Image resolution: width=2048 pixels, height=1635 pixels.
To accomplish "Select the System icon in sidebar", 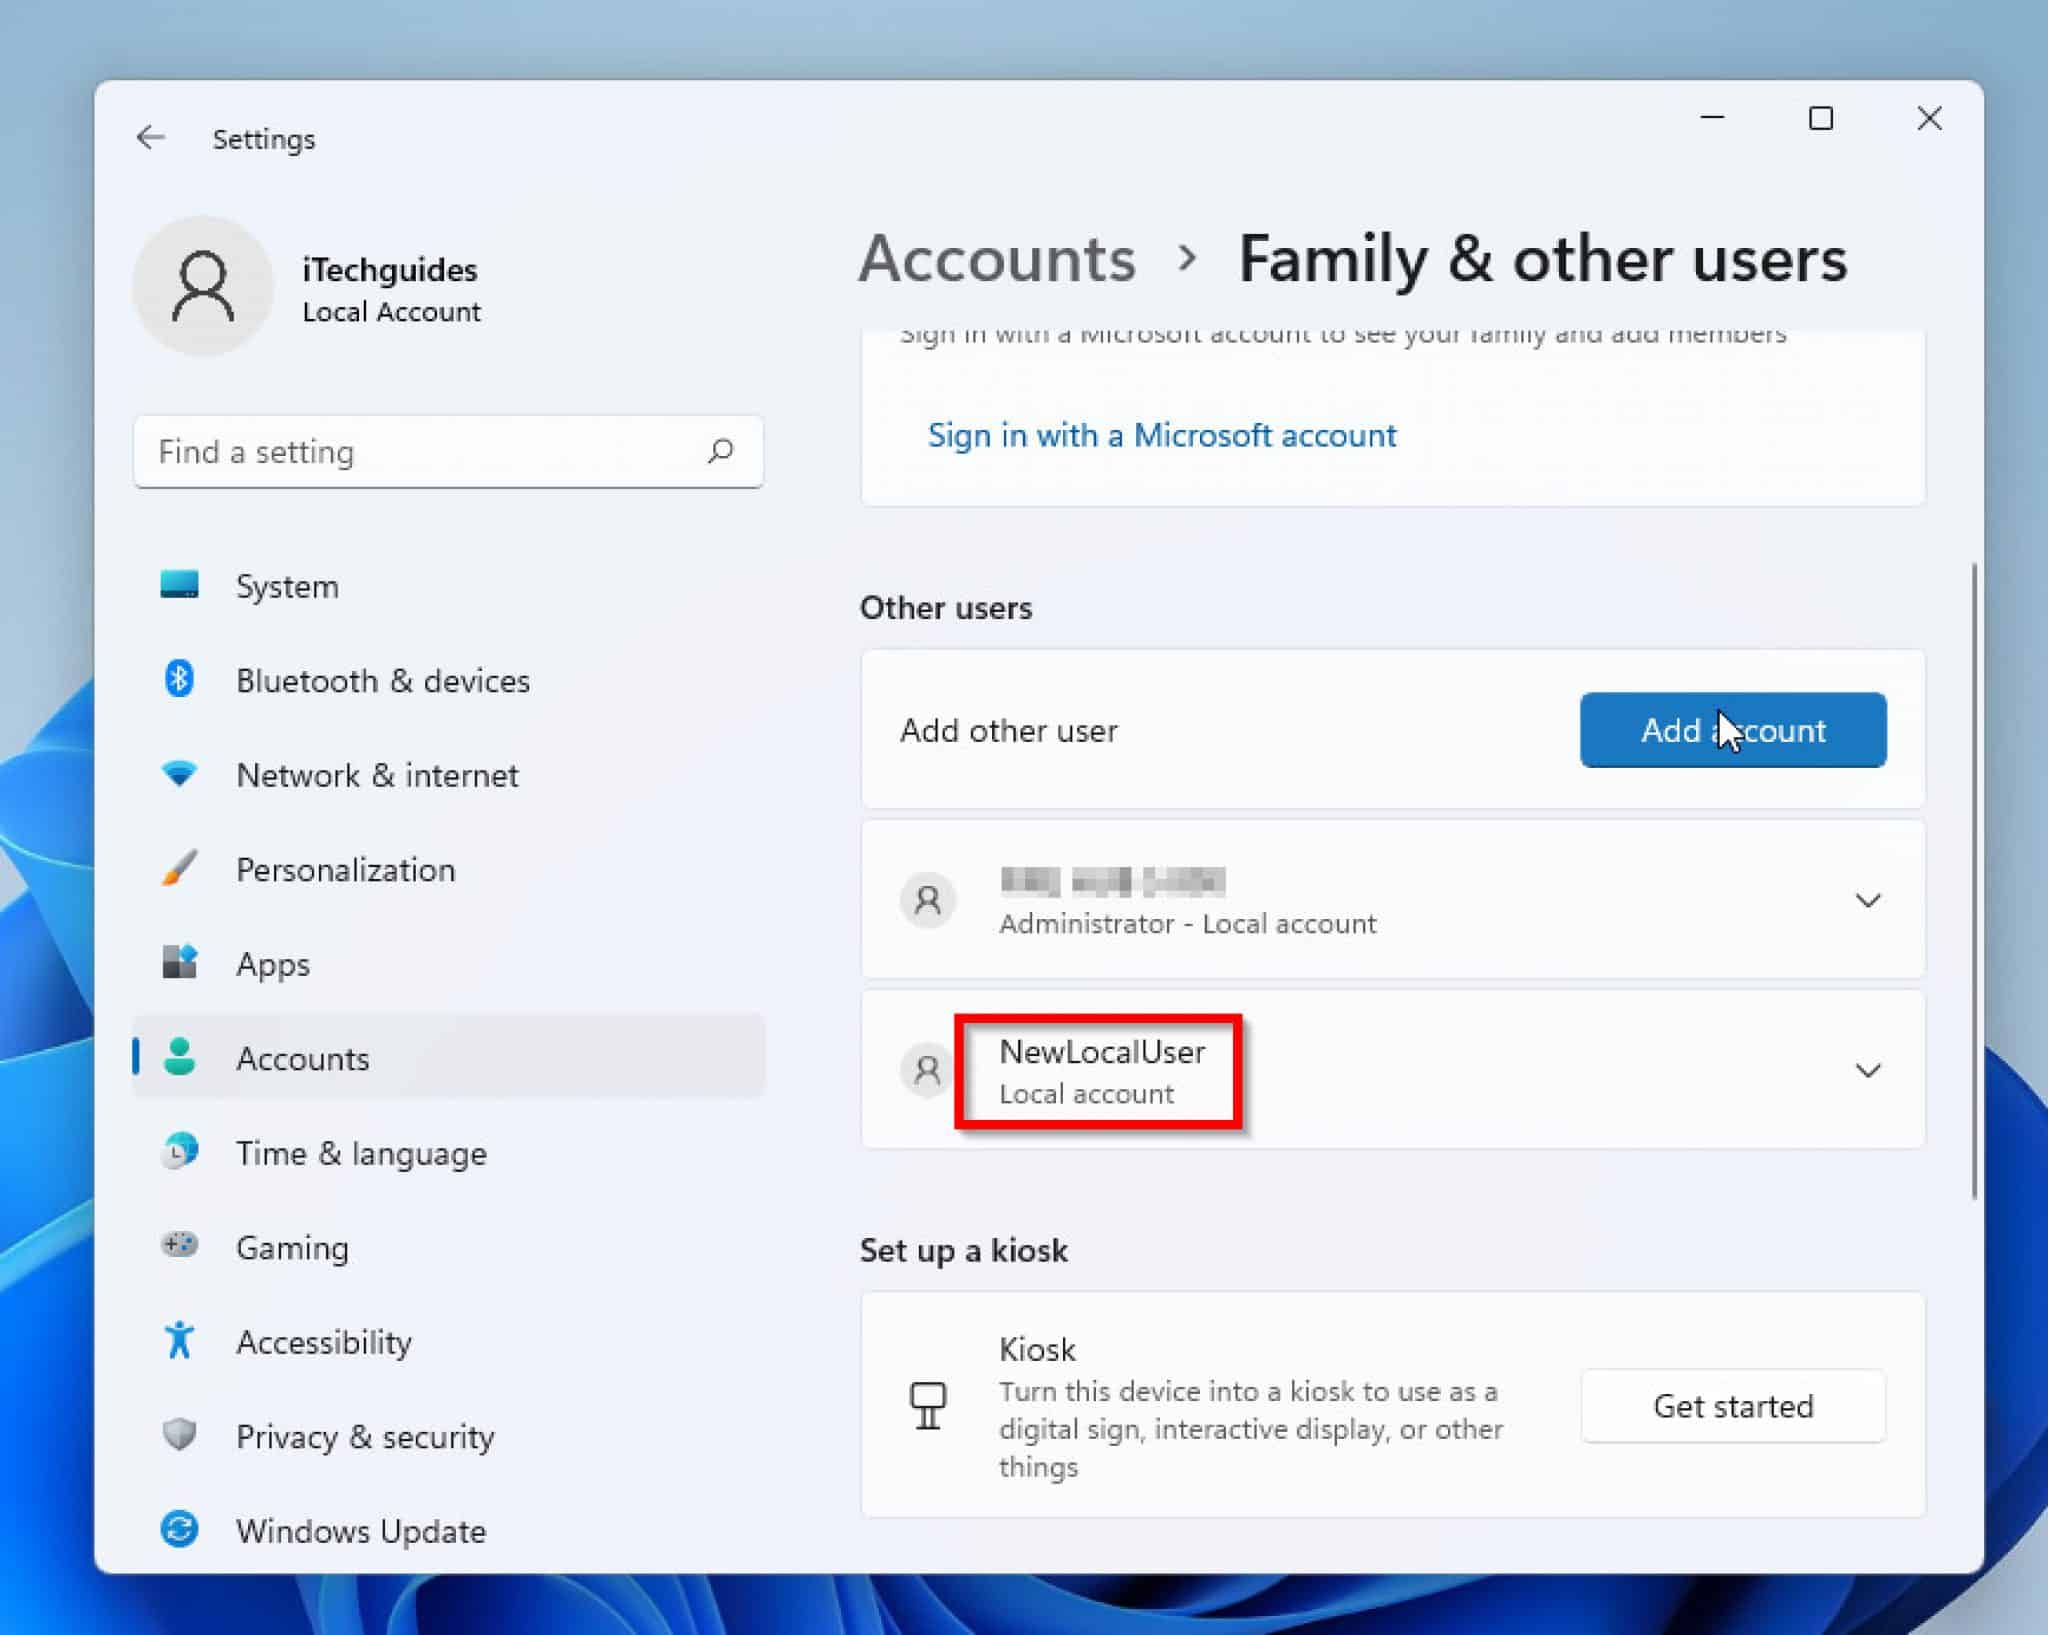I will (182, 587).
